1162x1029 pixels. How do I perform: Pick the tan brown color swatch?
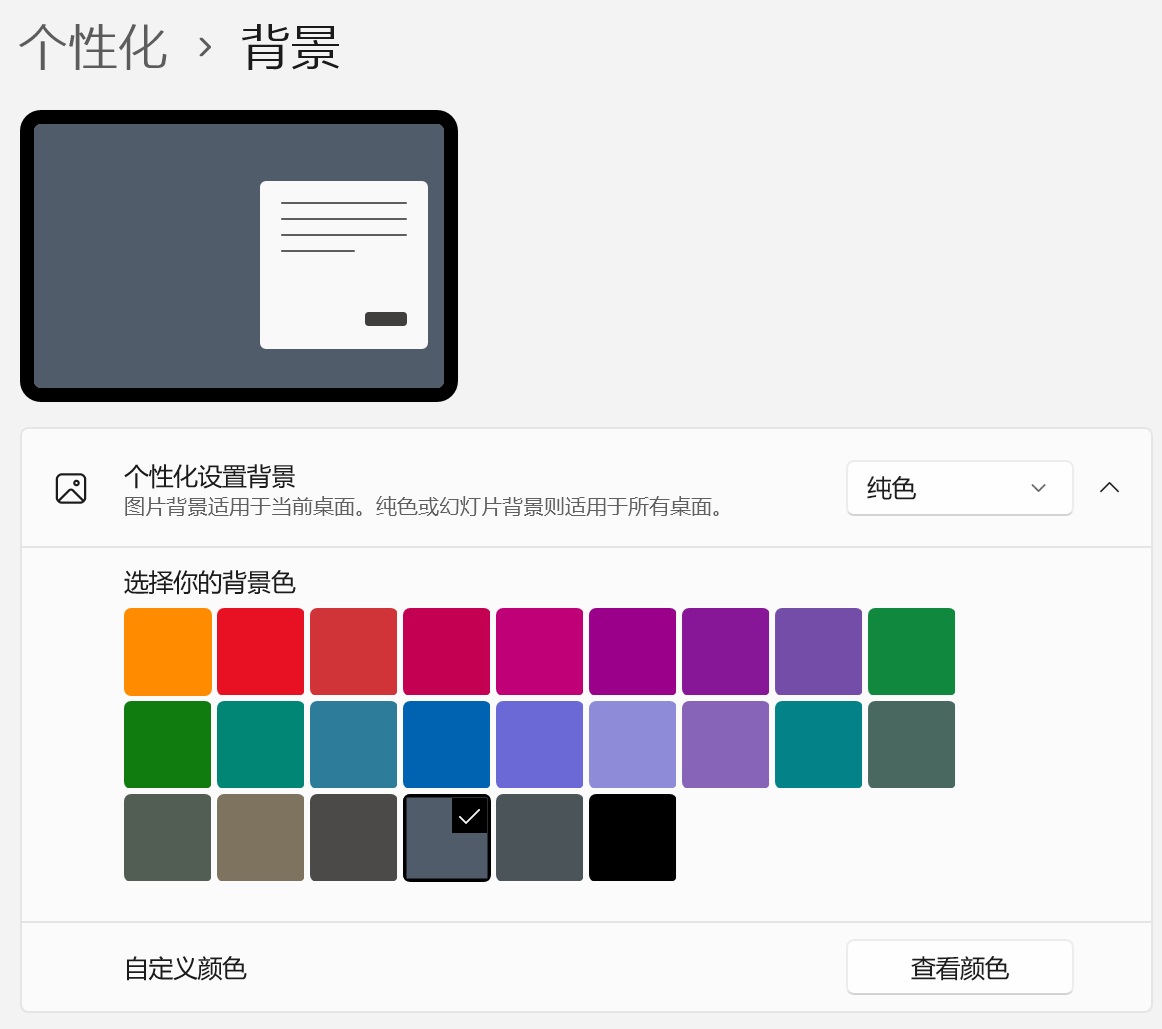pyautogui.click(x=261, y=838)
